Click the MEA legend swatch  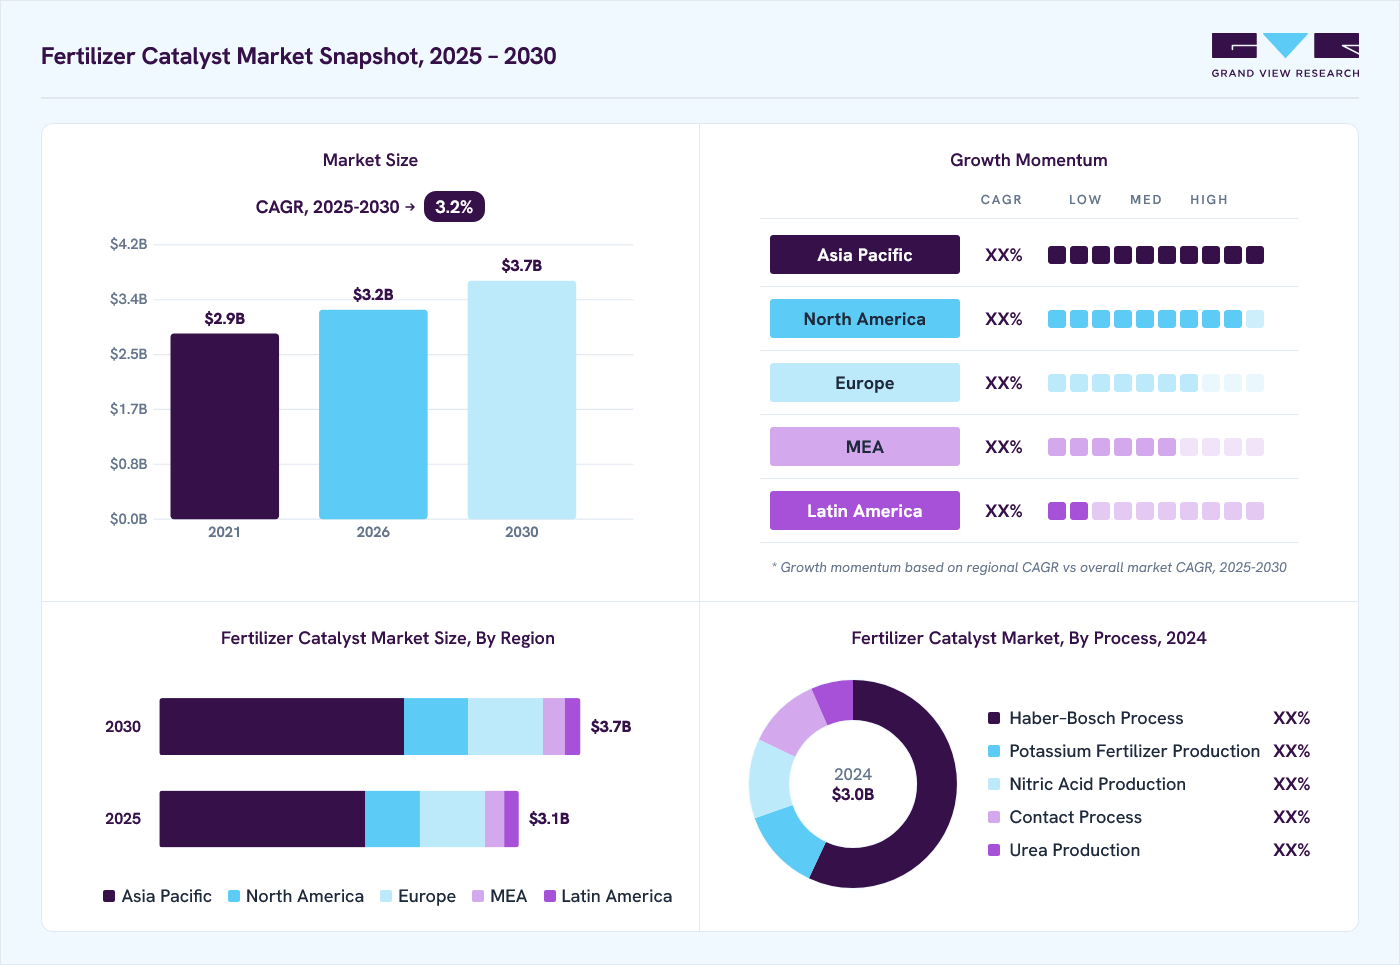478,896
